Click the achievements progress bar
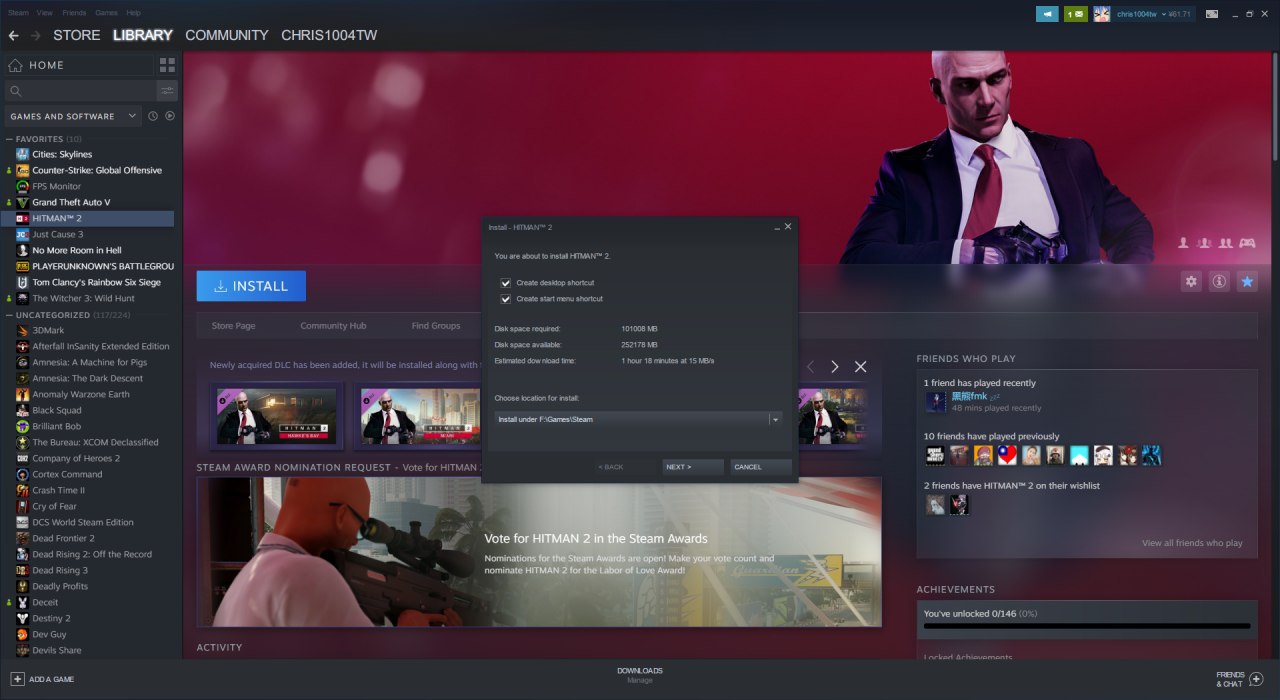Screen dimensions: 1280x700 (1087, 626)
